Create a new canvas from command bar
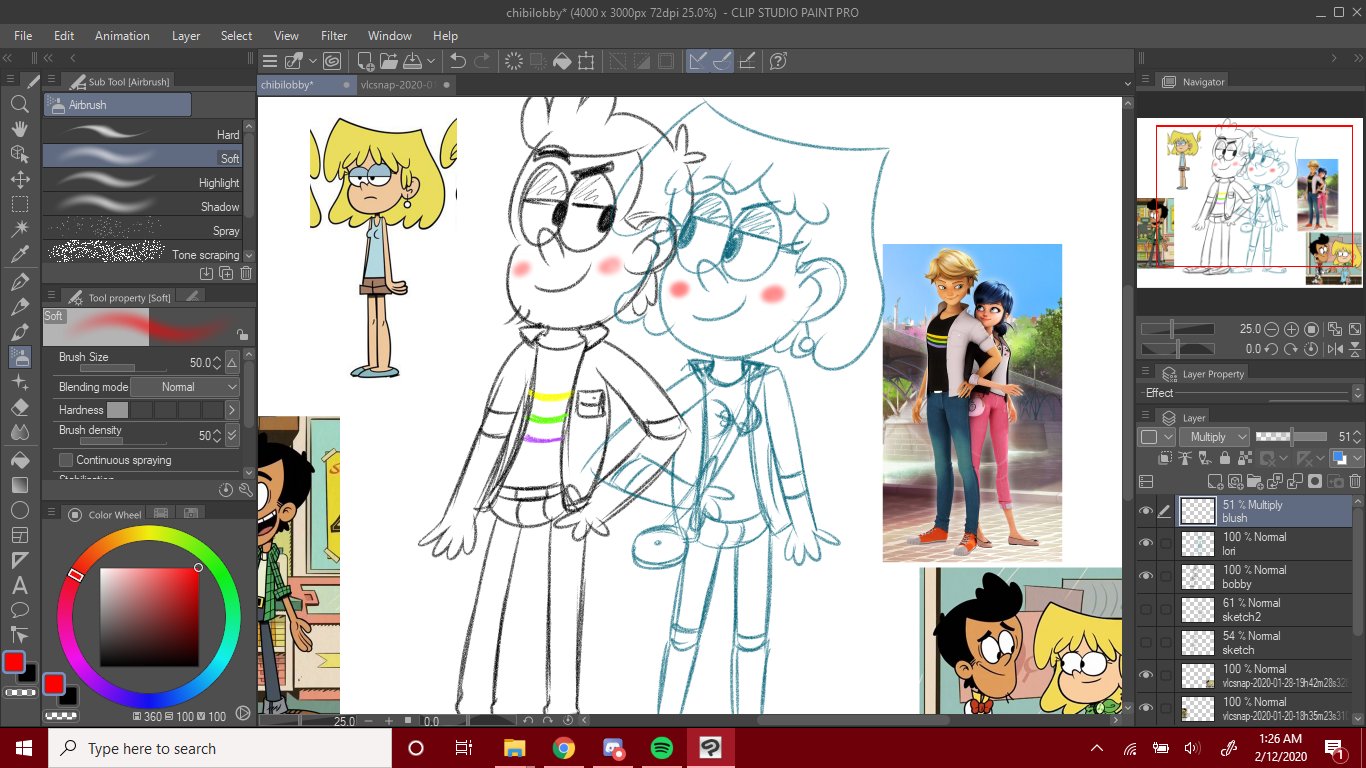The height and width of the screenshot is (768, 1366). click(x=365, y=61)
